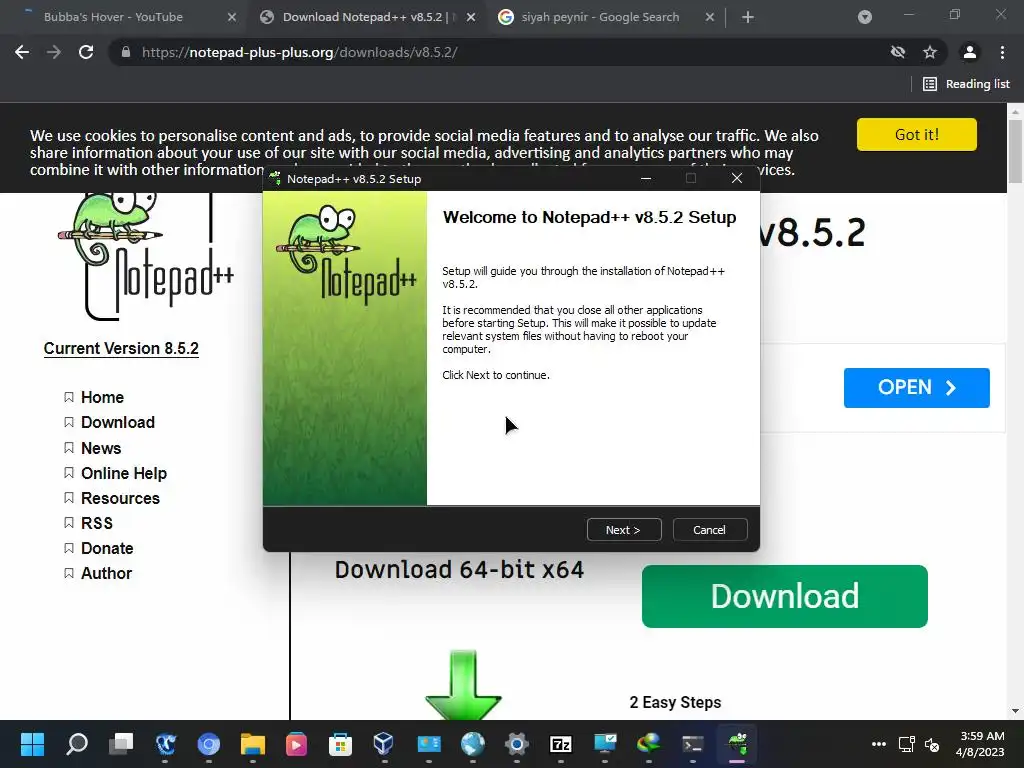This screenshot has width=1024, height=768.
Task: Click the Notepad++ chameleon logo on webpage
Action: (145, 256)
